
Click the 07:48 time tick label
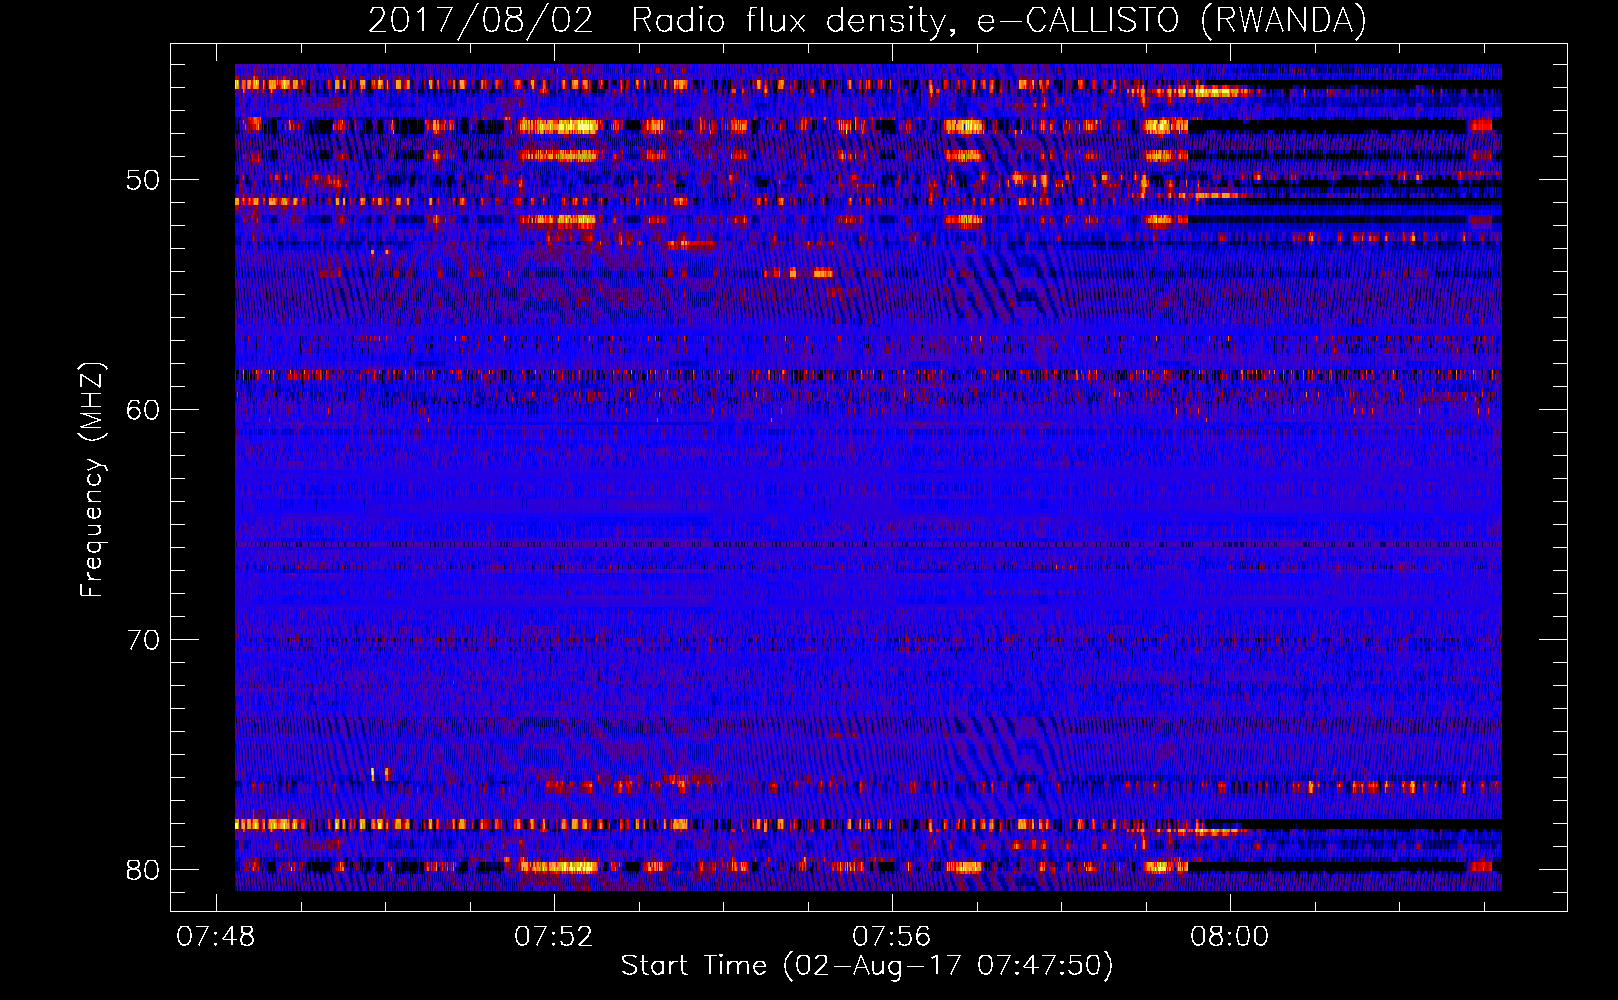coord(216,937)
